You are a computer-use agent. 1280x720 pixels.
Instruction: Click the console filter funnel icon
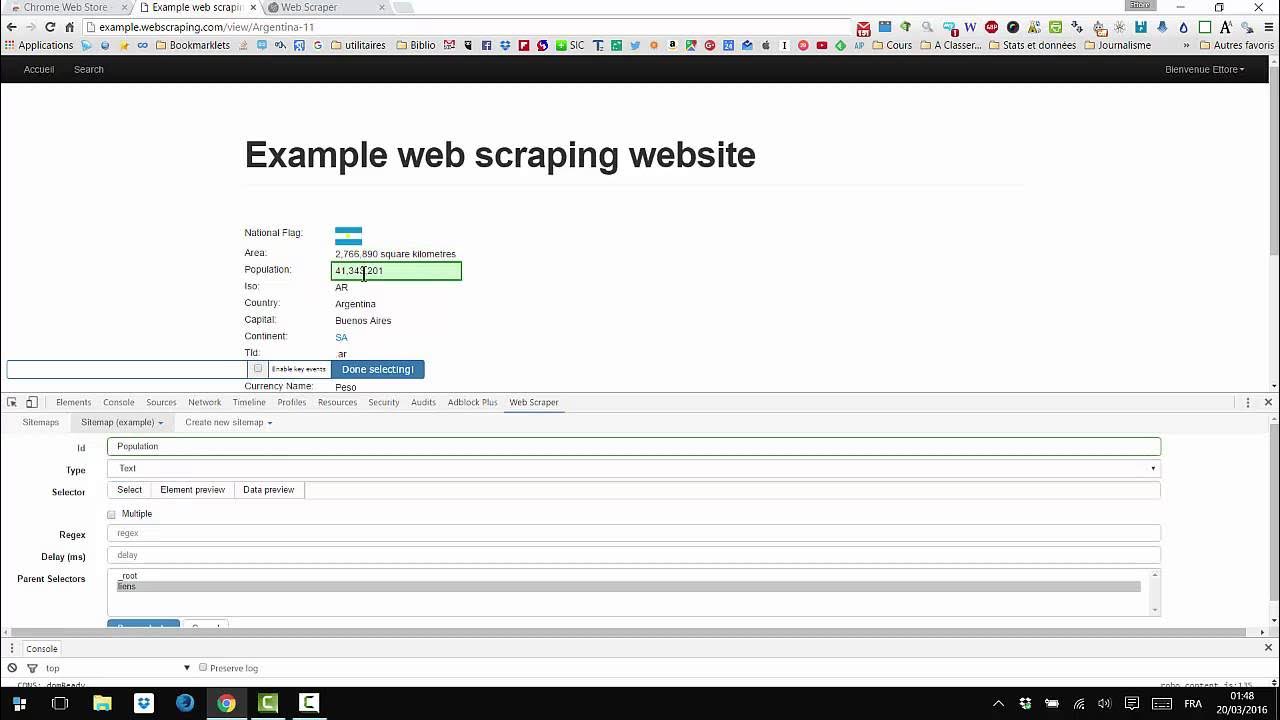pyautogui.click(x=32, y=668)
